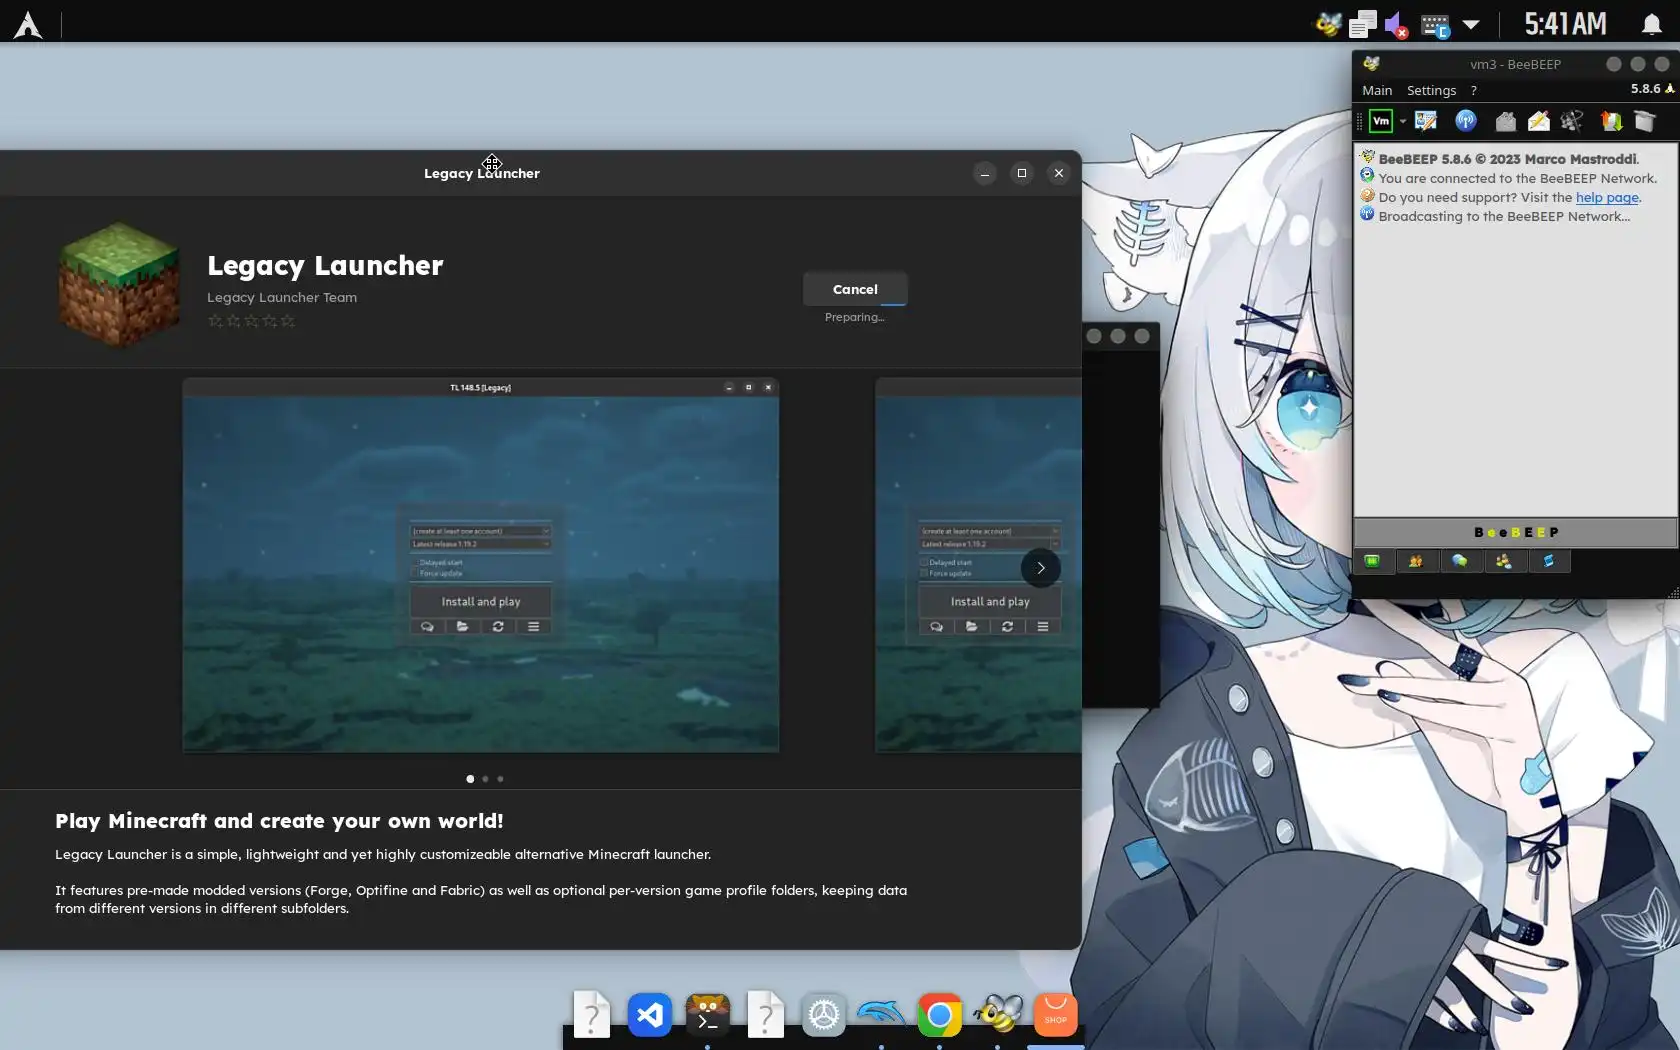Image resolution: width=1680 pixels, height=1050 pixels.
Task: Click the BeeBEEP version 5.8.6 label
Action: coord(1645,89)
